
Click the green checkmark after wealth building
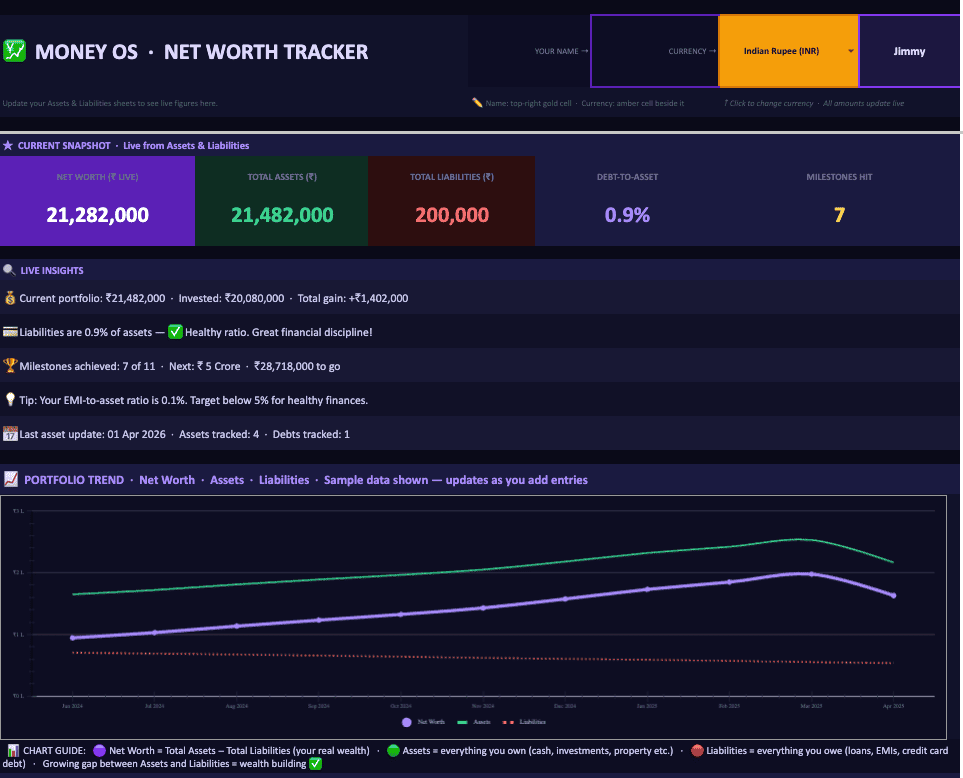[315, 764]
